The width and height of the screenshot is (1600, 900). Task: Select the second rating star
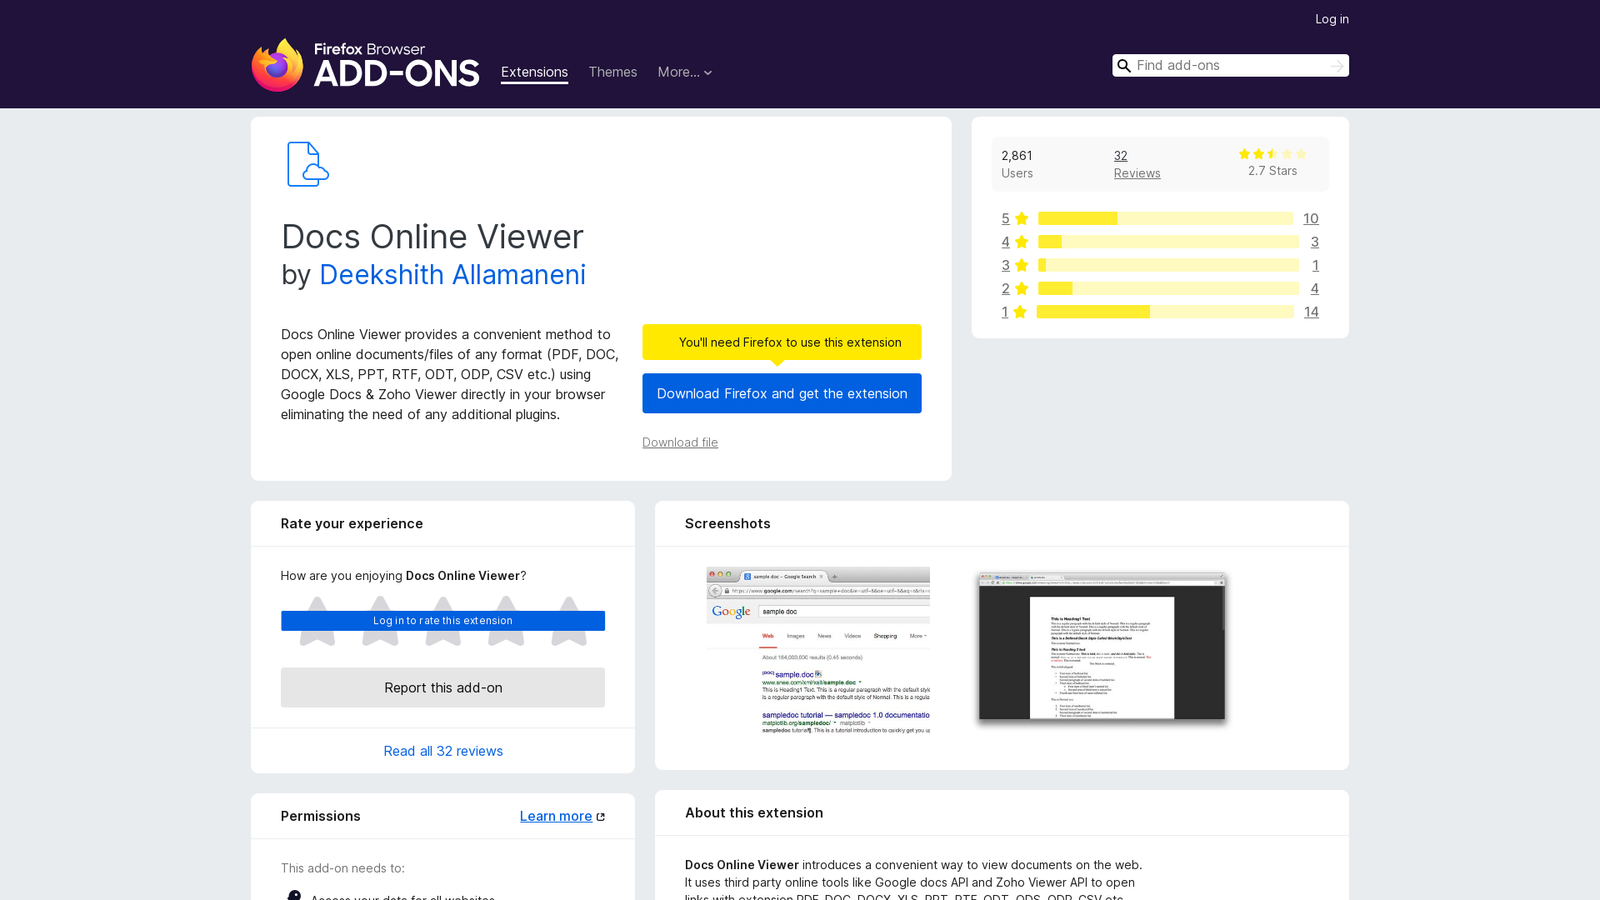380,621
